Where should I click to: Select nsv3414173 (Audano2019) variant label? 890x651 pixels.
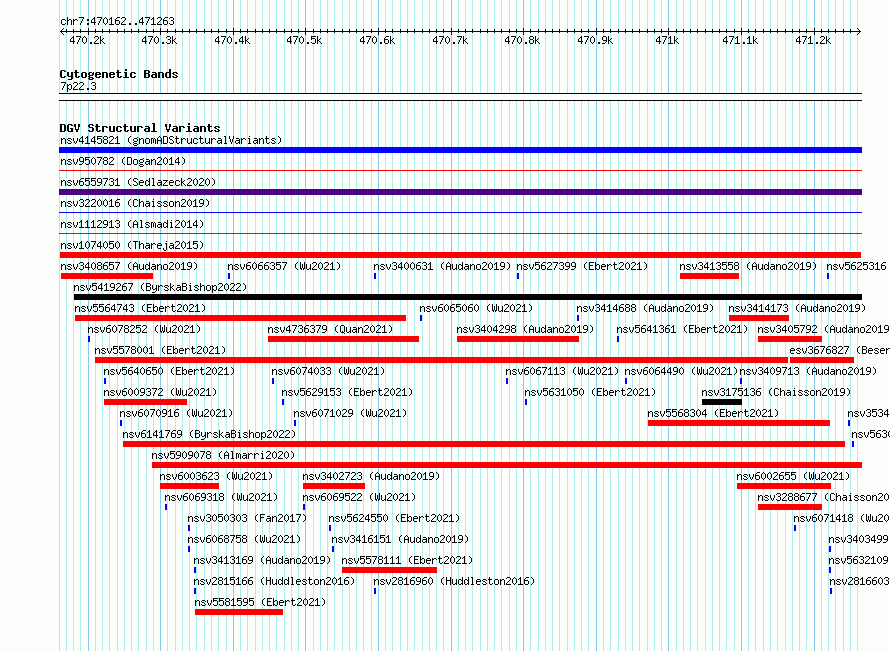[797, 308]
